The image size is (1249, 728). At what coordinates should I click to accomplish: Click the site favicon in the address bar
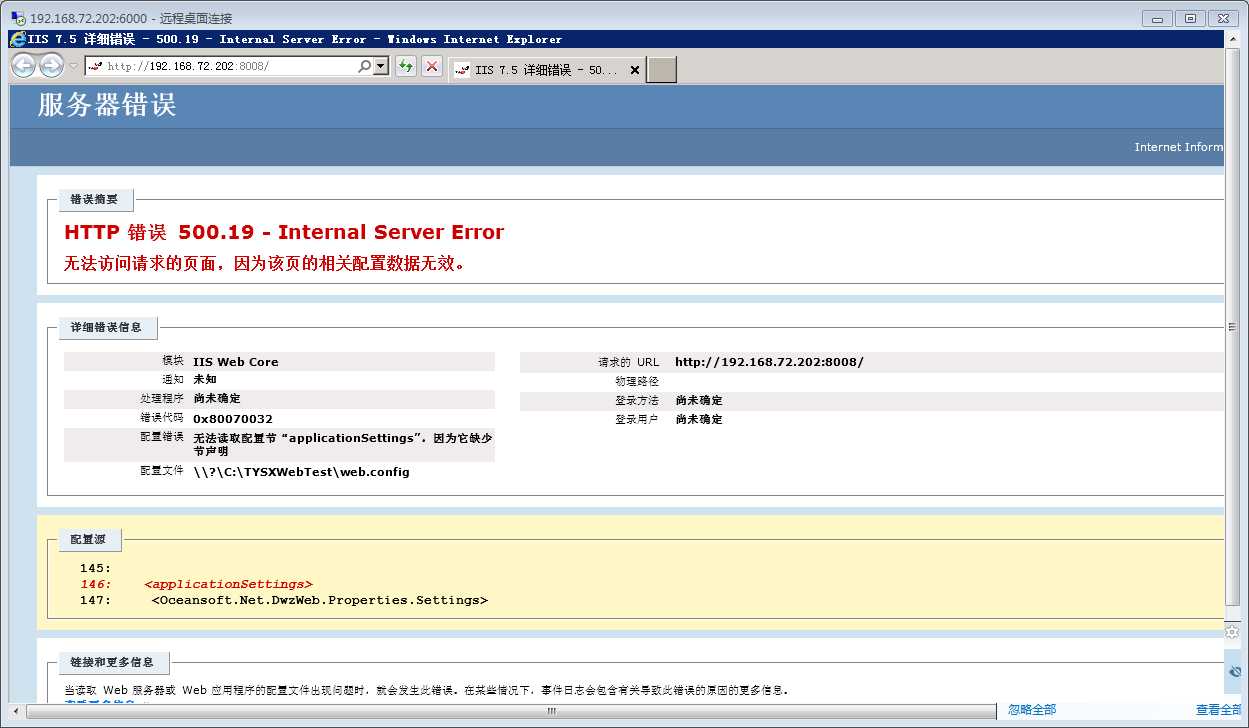pyautogui.click(x=96, y=67)
